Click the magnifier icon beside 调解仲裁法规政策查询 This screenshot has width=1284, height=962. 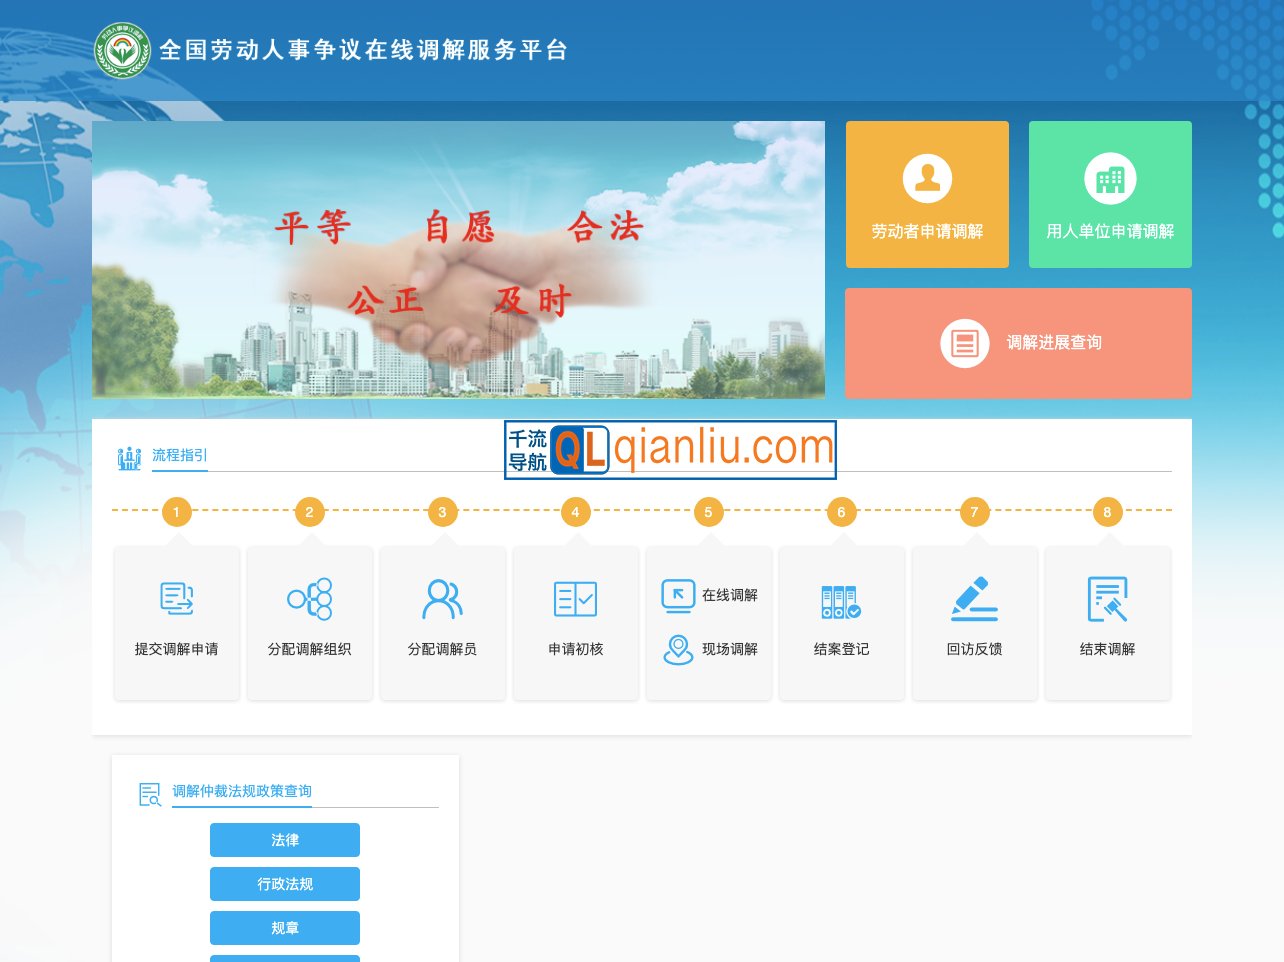(x=149, y=795)
